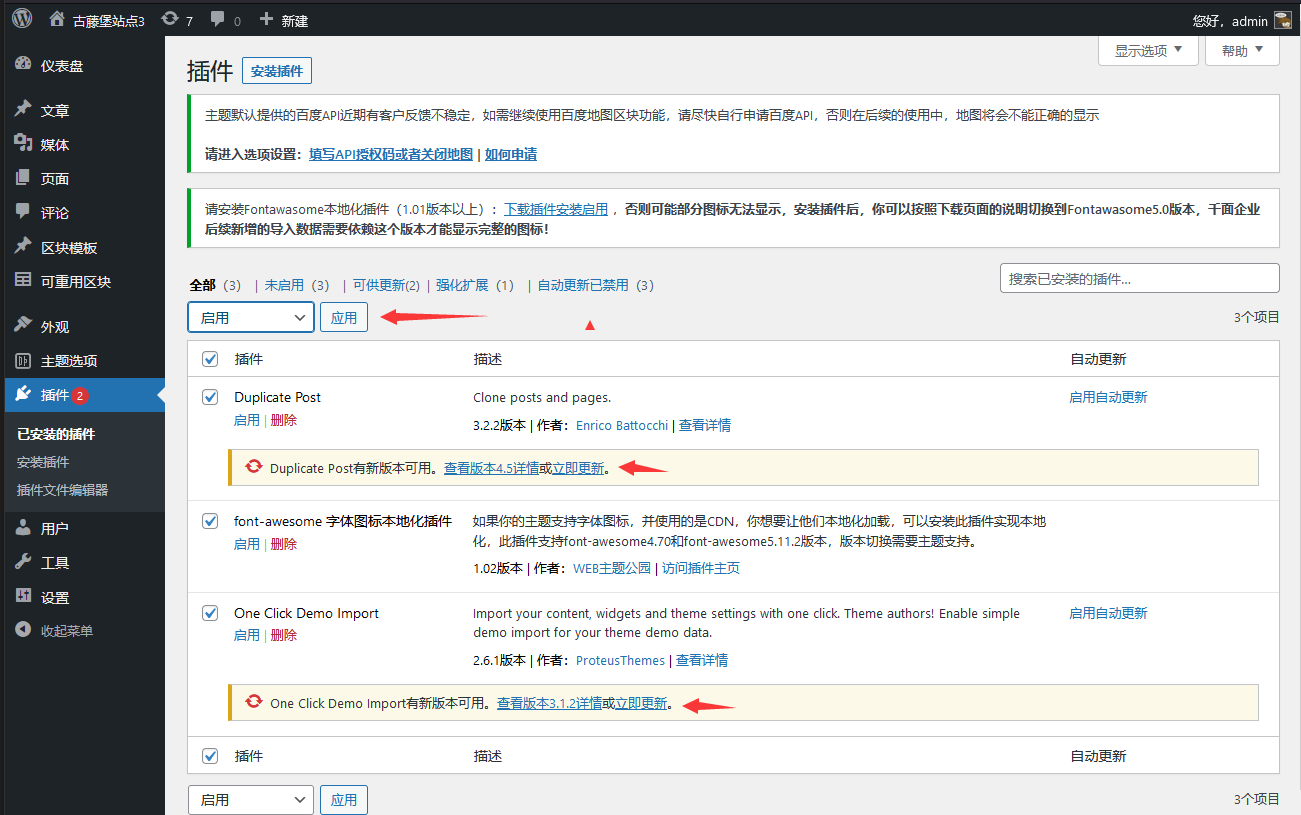Viewport: 1301px width, 815px height.
Task: Open the 显示选项 panel dropdown
Action: 1146,50
